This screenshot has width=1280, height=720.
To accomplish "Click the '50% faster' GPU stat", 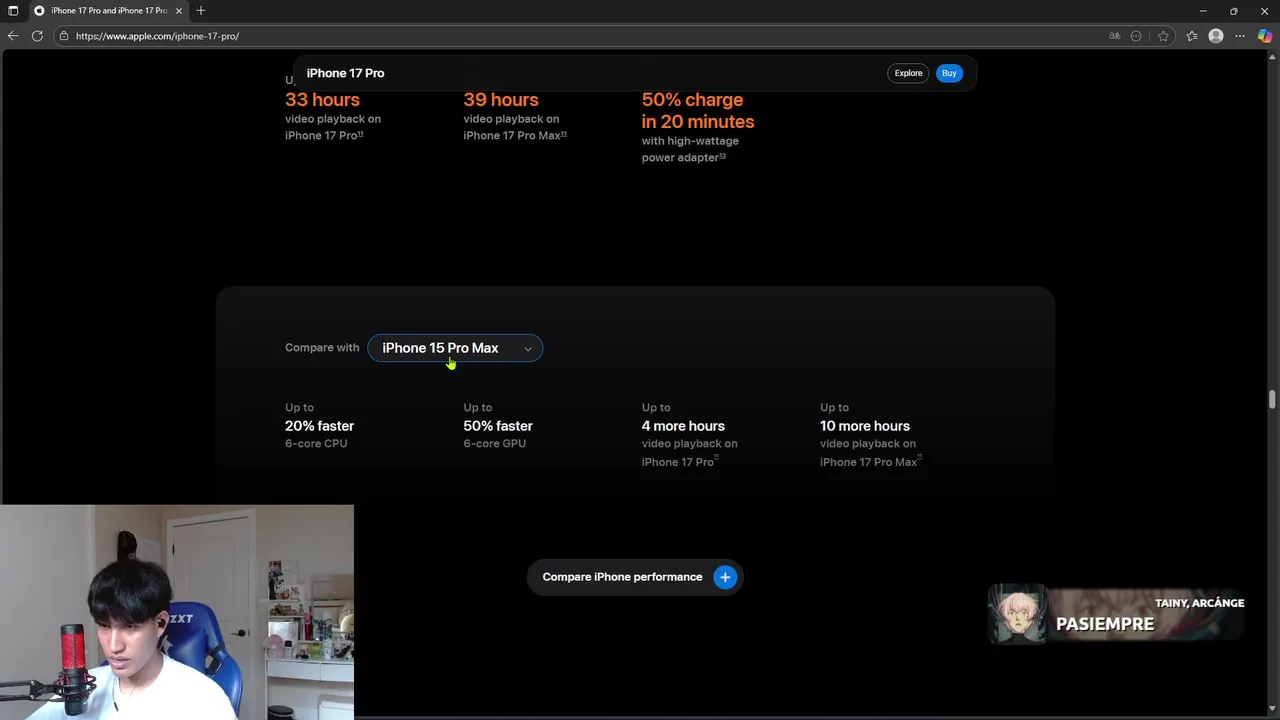I will pyautogui.click(x=498, y=426).
